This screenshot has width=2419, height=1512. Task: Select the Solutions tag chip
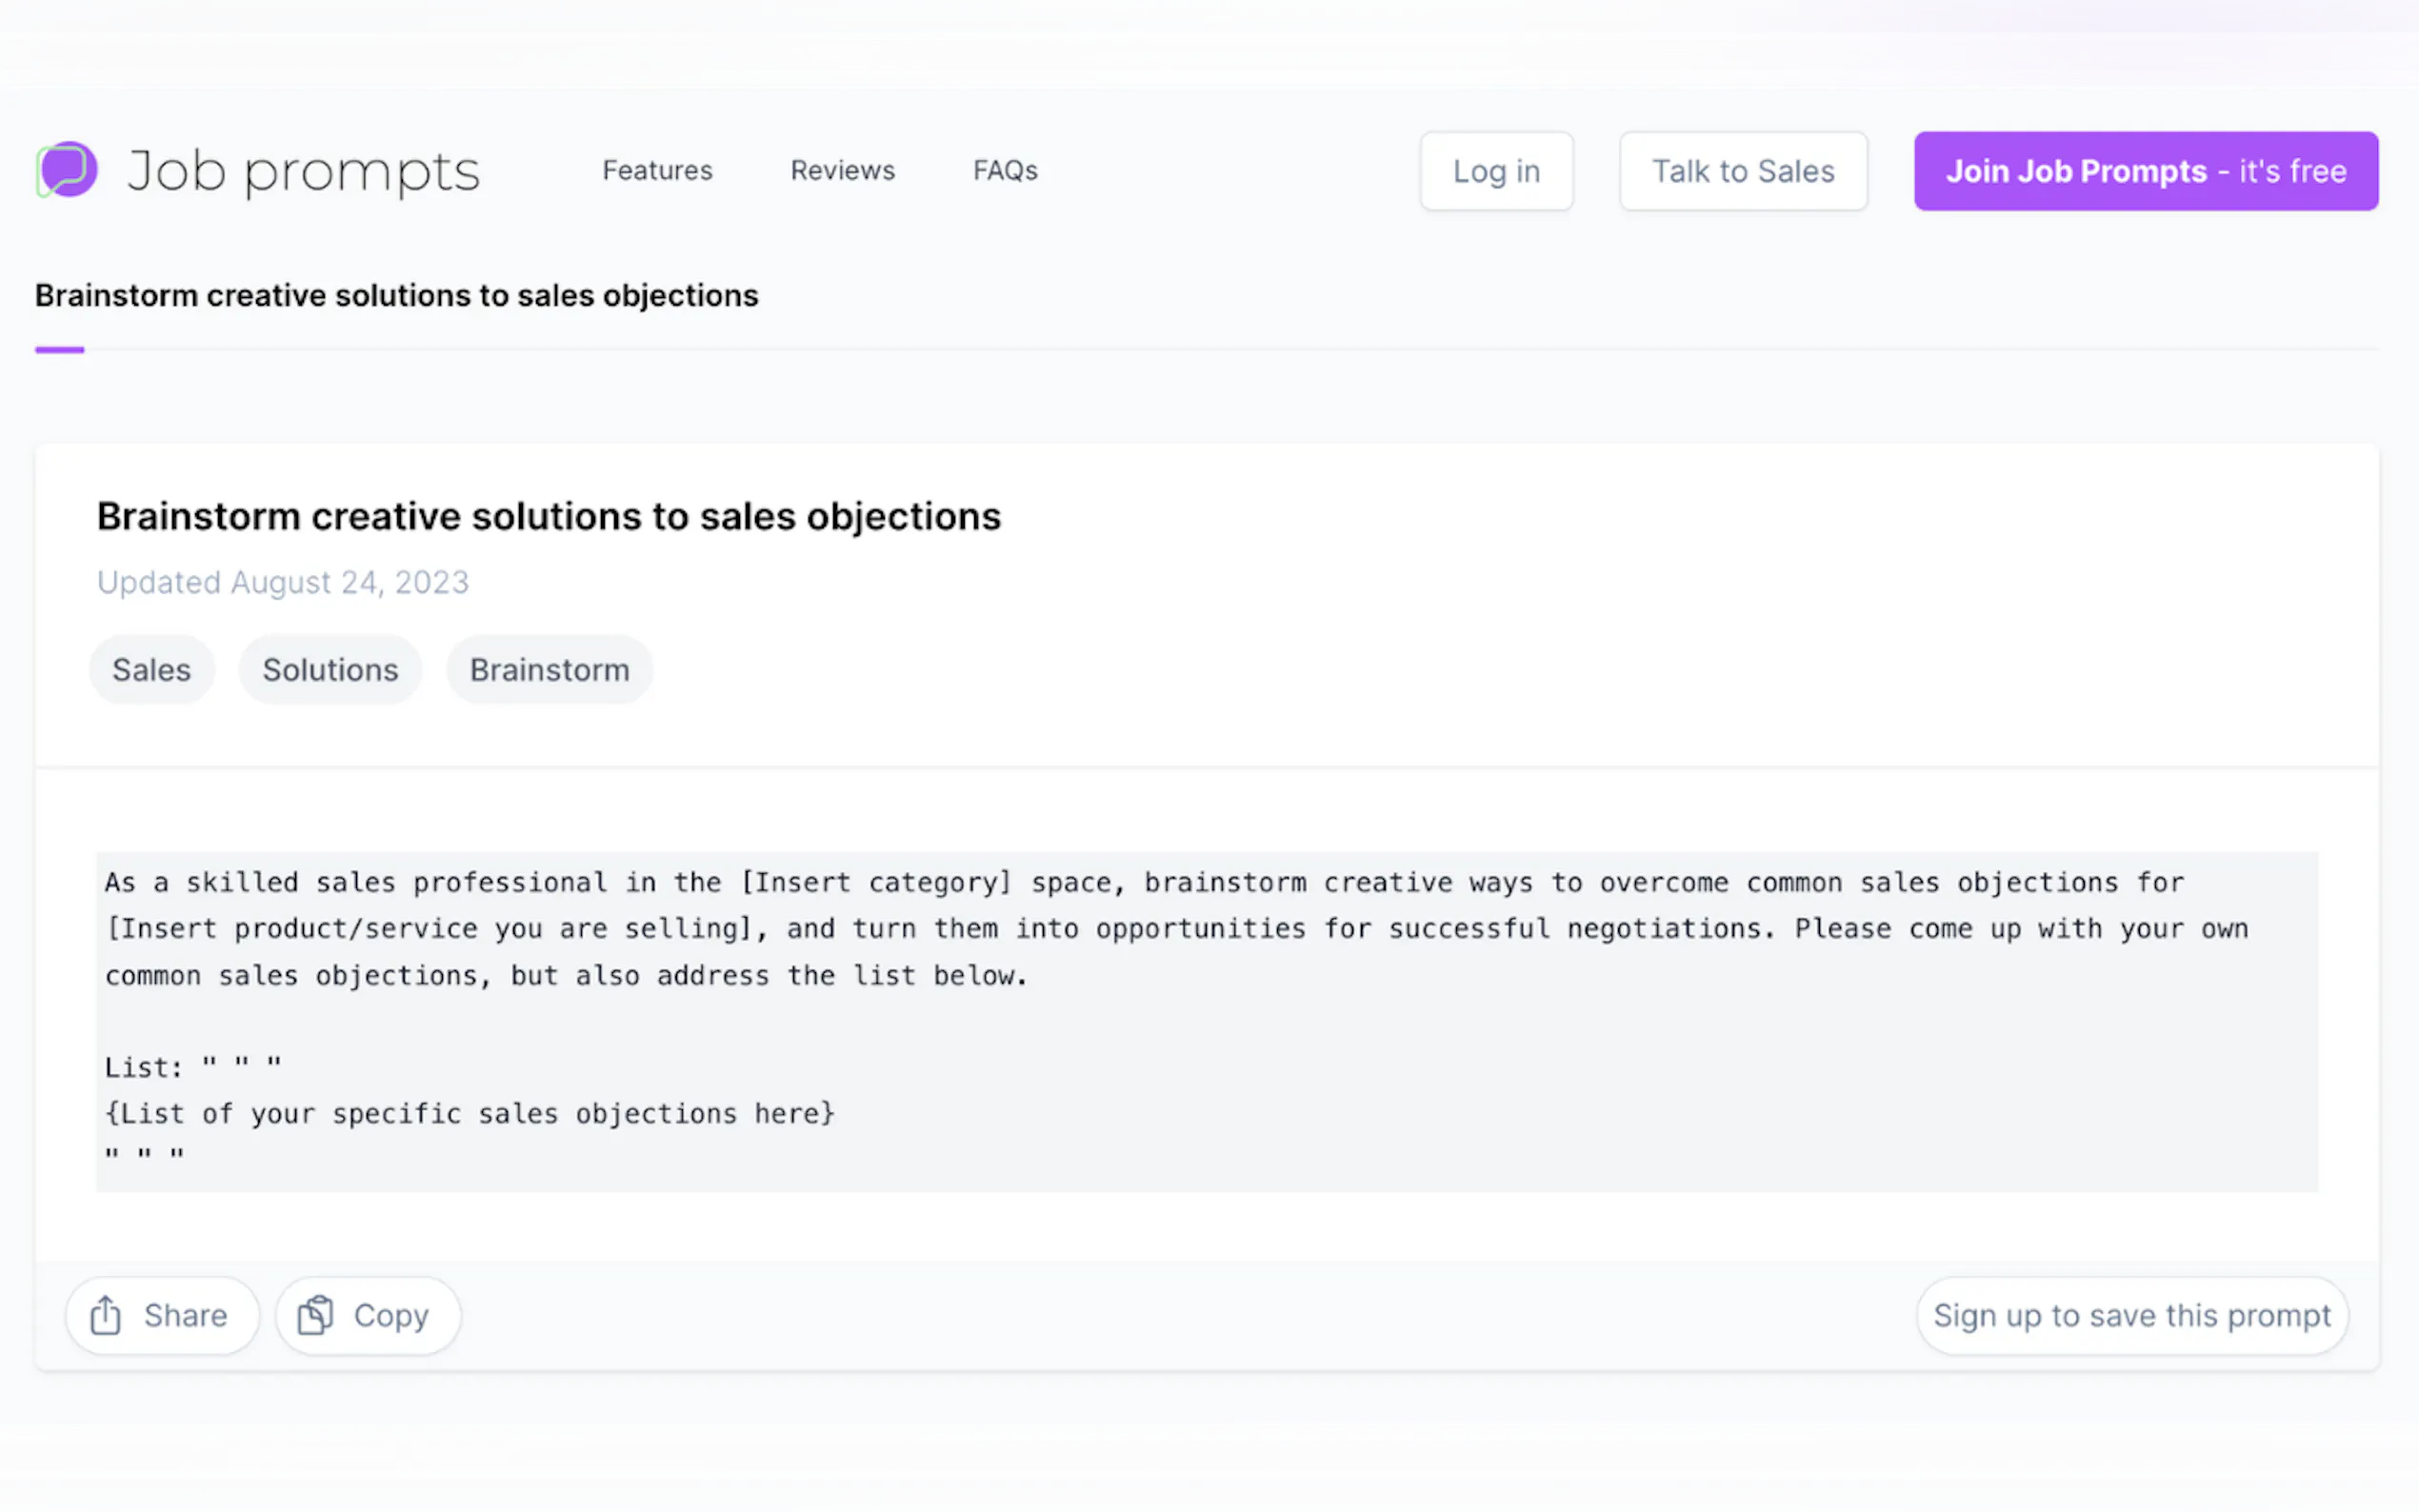pyautogui.click(x=330, y=670)
